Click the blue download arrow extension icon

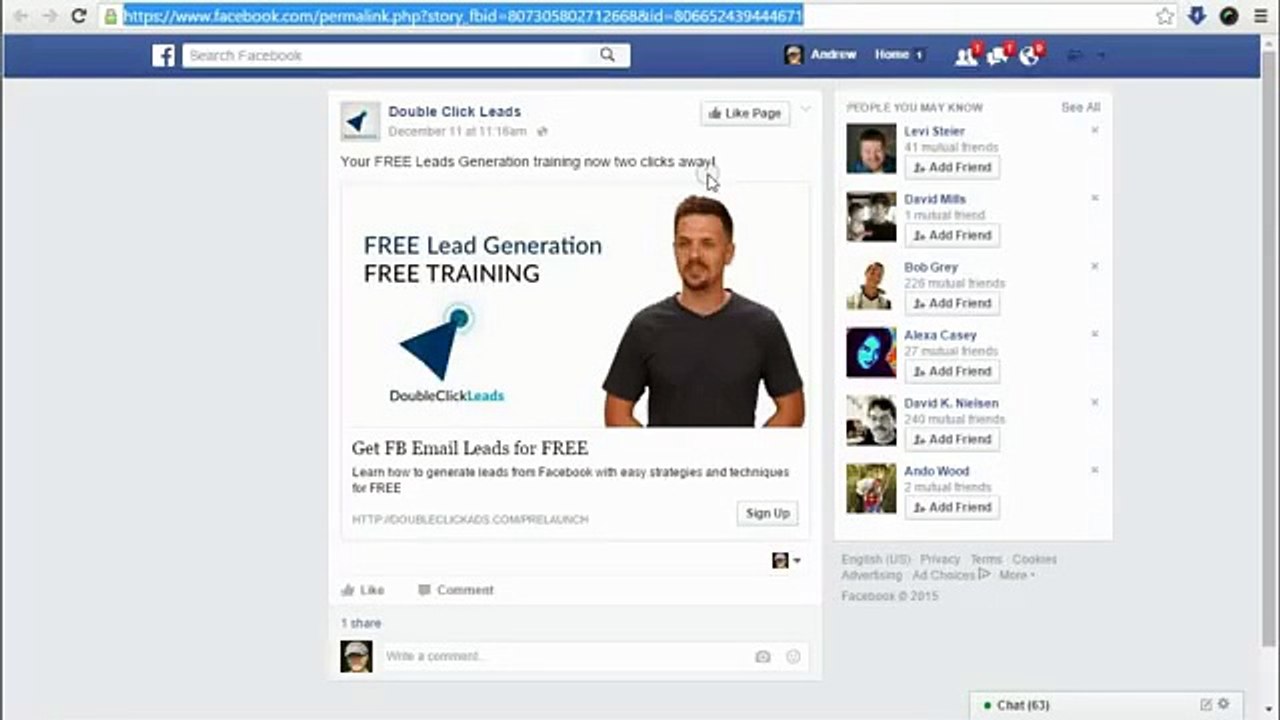[x=1197, y=16]
